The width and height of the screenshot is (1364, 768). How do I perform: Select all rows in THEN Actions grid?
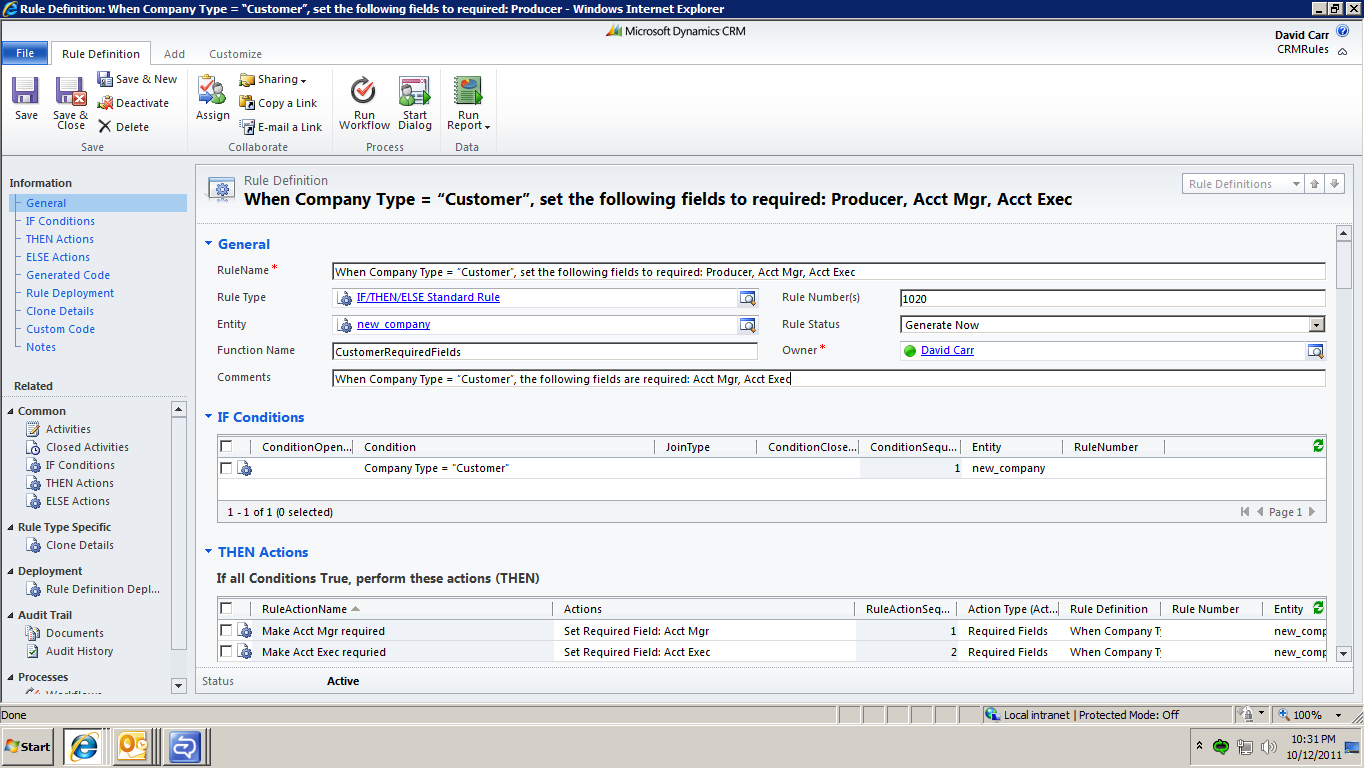click(226, 608)
